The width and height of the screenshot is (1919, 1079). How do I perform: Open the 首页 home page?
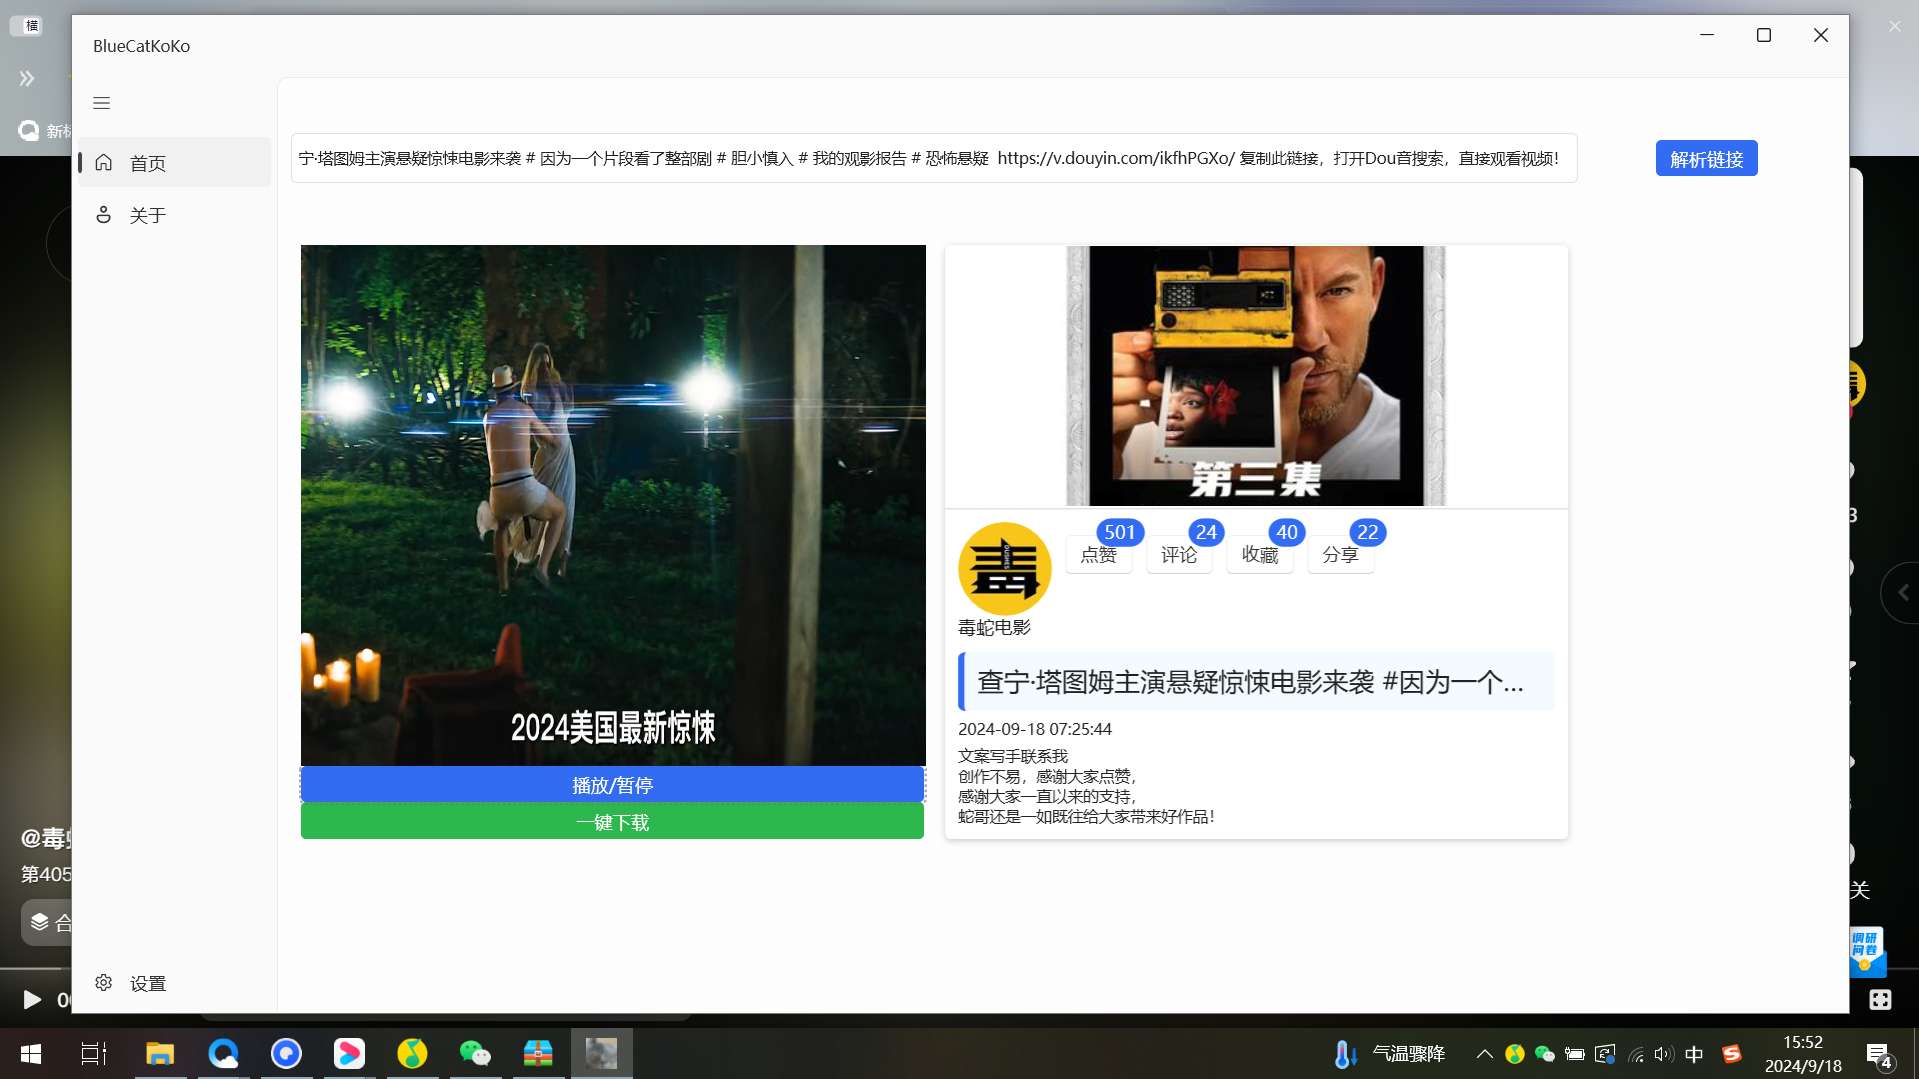(x=175, y=163)
